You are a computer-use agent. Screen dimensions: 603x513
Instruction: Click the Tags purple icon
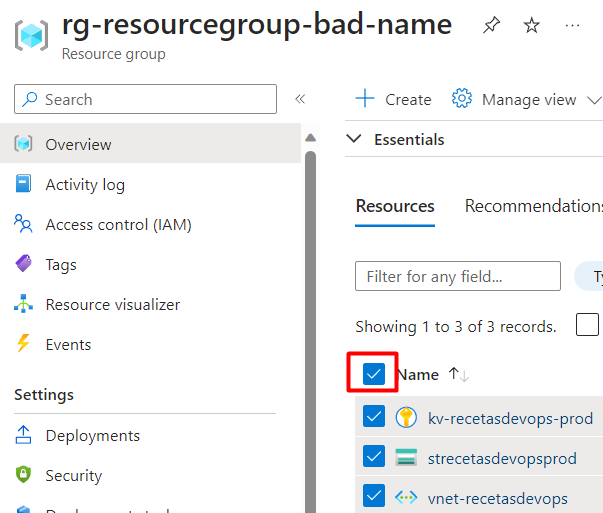tap(23, 264)
